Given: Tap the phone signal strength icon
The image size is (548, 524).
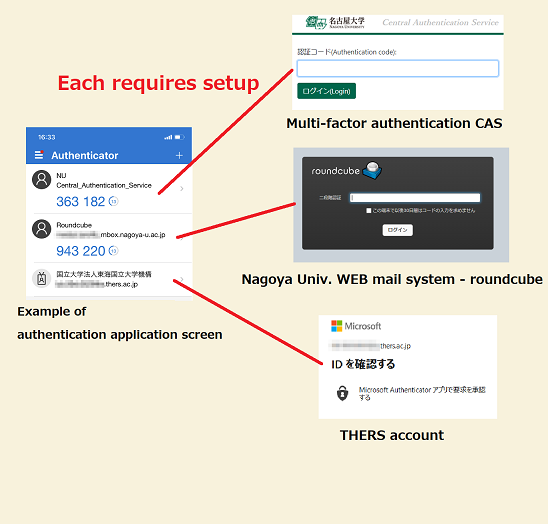Looking at the screenshot, I should (168, 137).
